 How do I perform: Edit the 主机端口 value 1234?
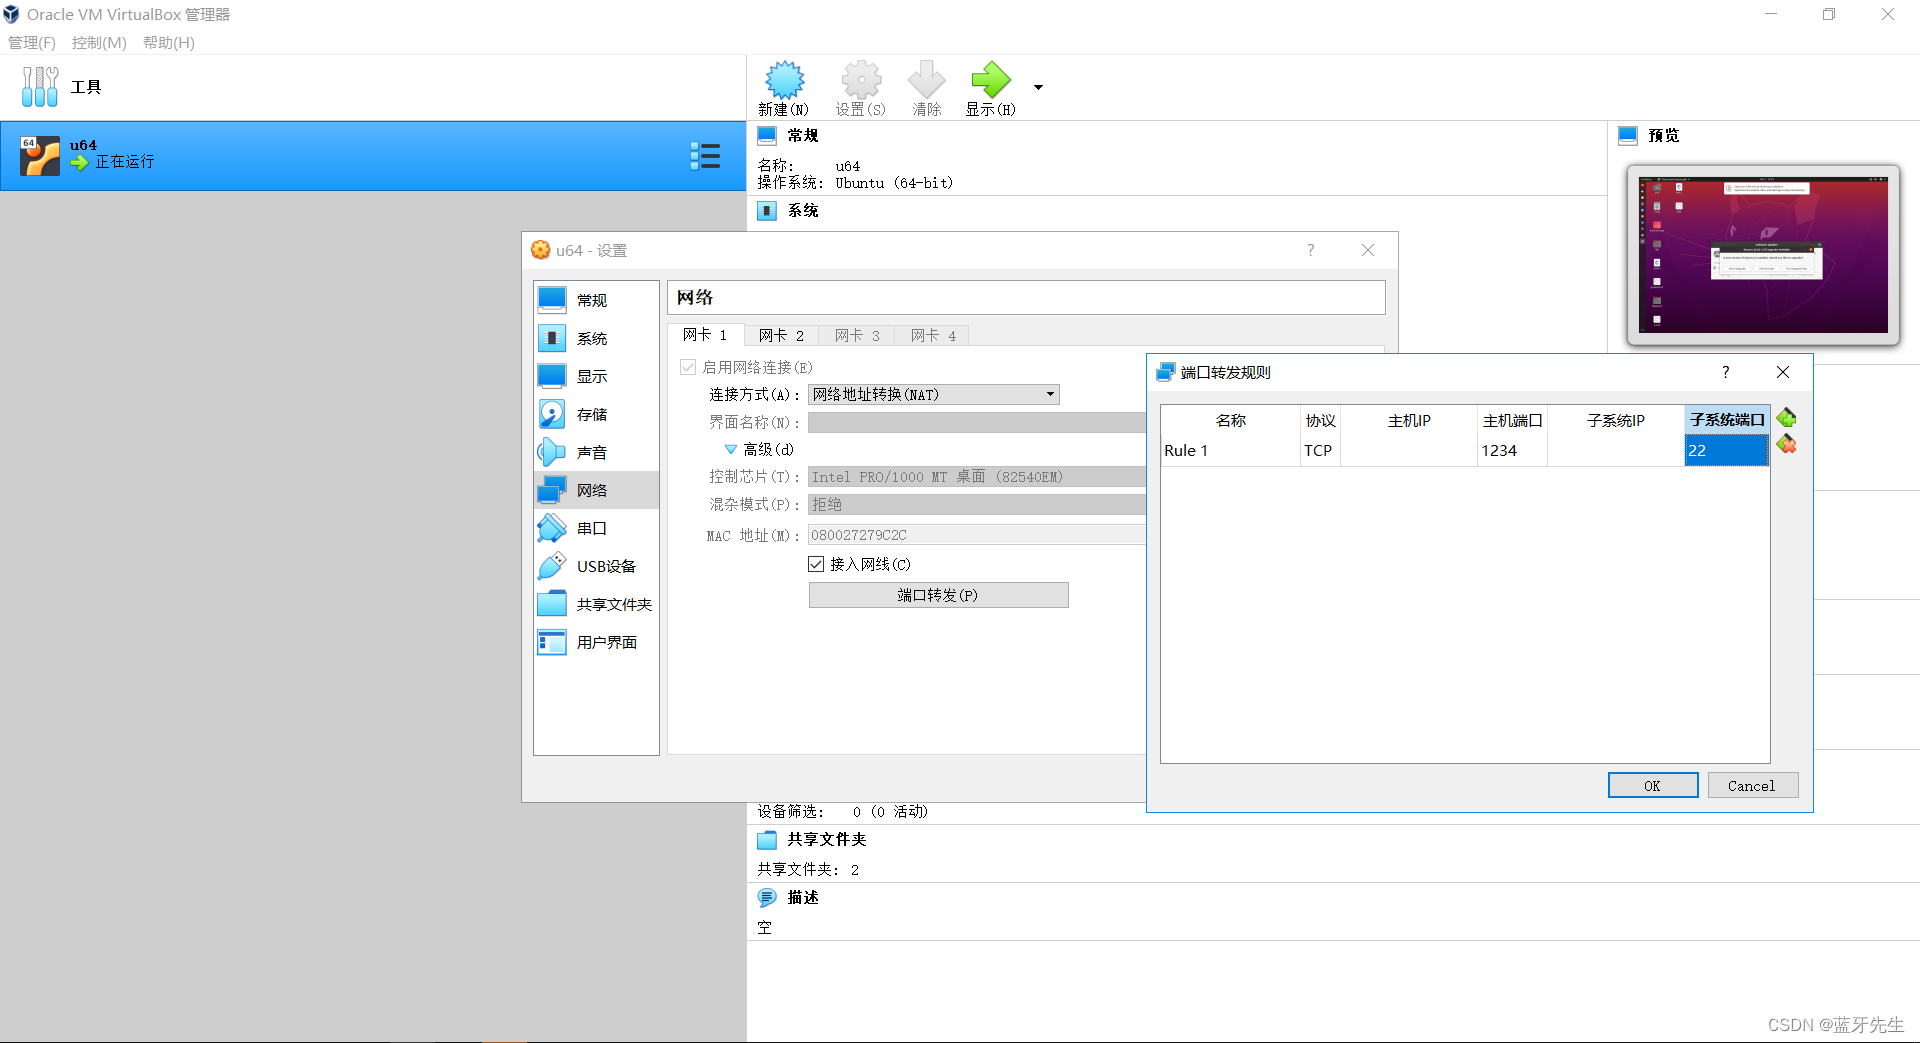(1510, 450)
